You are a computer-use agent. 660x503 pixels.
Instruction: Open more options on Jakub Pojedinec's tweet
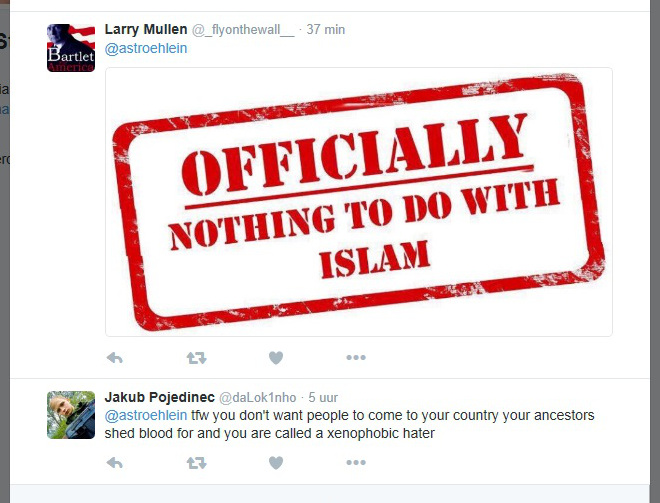tap(356, 463)
